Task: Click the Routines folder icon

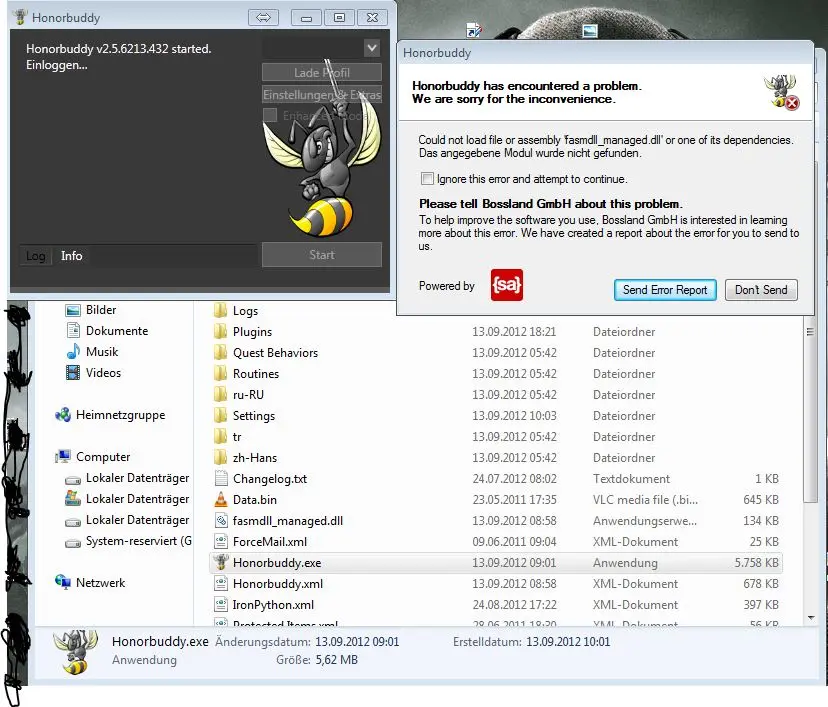Action: 221,374
